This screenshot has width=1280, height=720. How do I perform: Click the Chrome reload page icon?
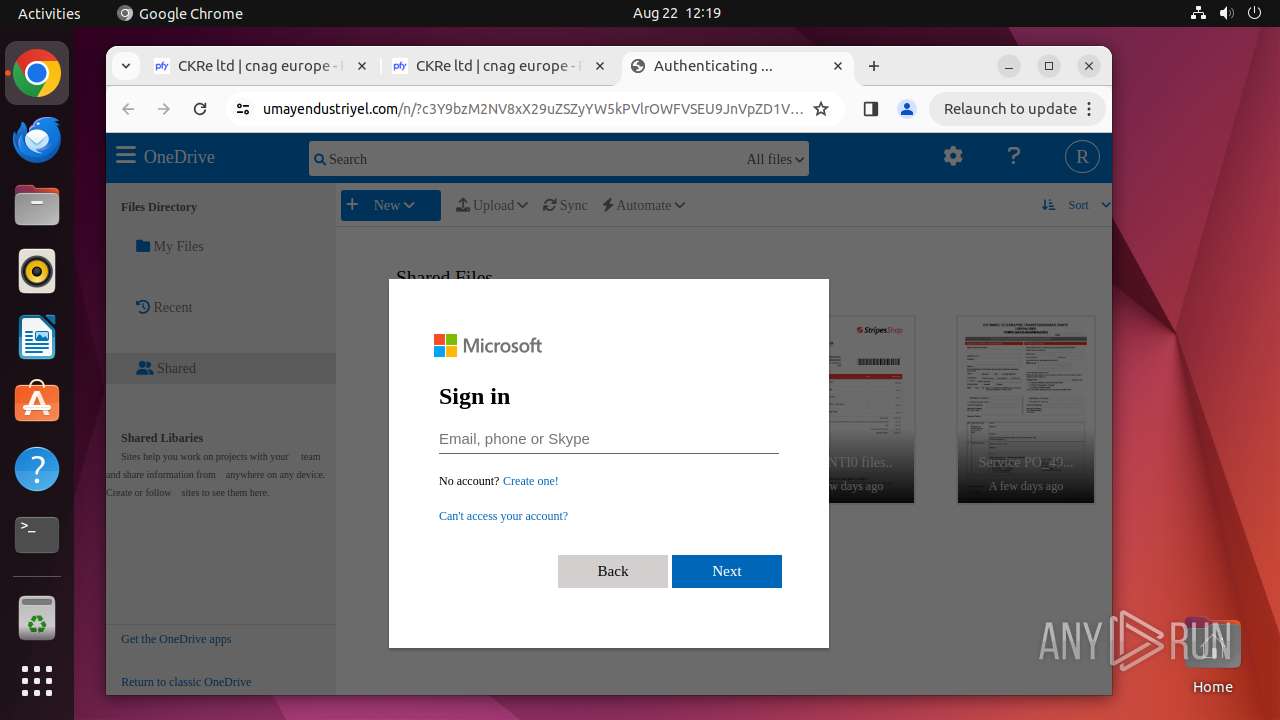[x=200, y=109]
